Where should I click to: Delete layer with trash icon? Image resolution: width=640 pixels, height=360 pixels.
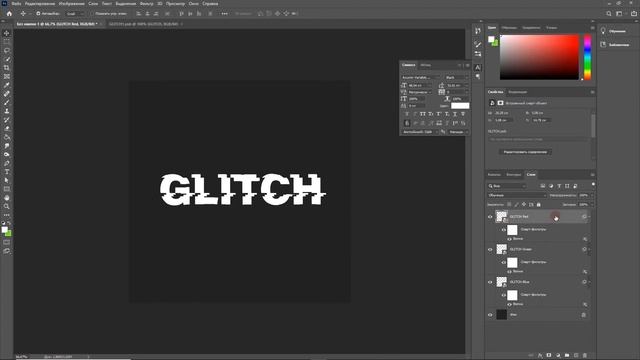click(x=584, y=356)
